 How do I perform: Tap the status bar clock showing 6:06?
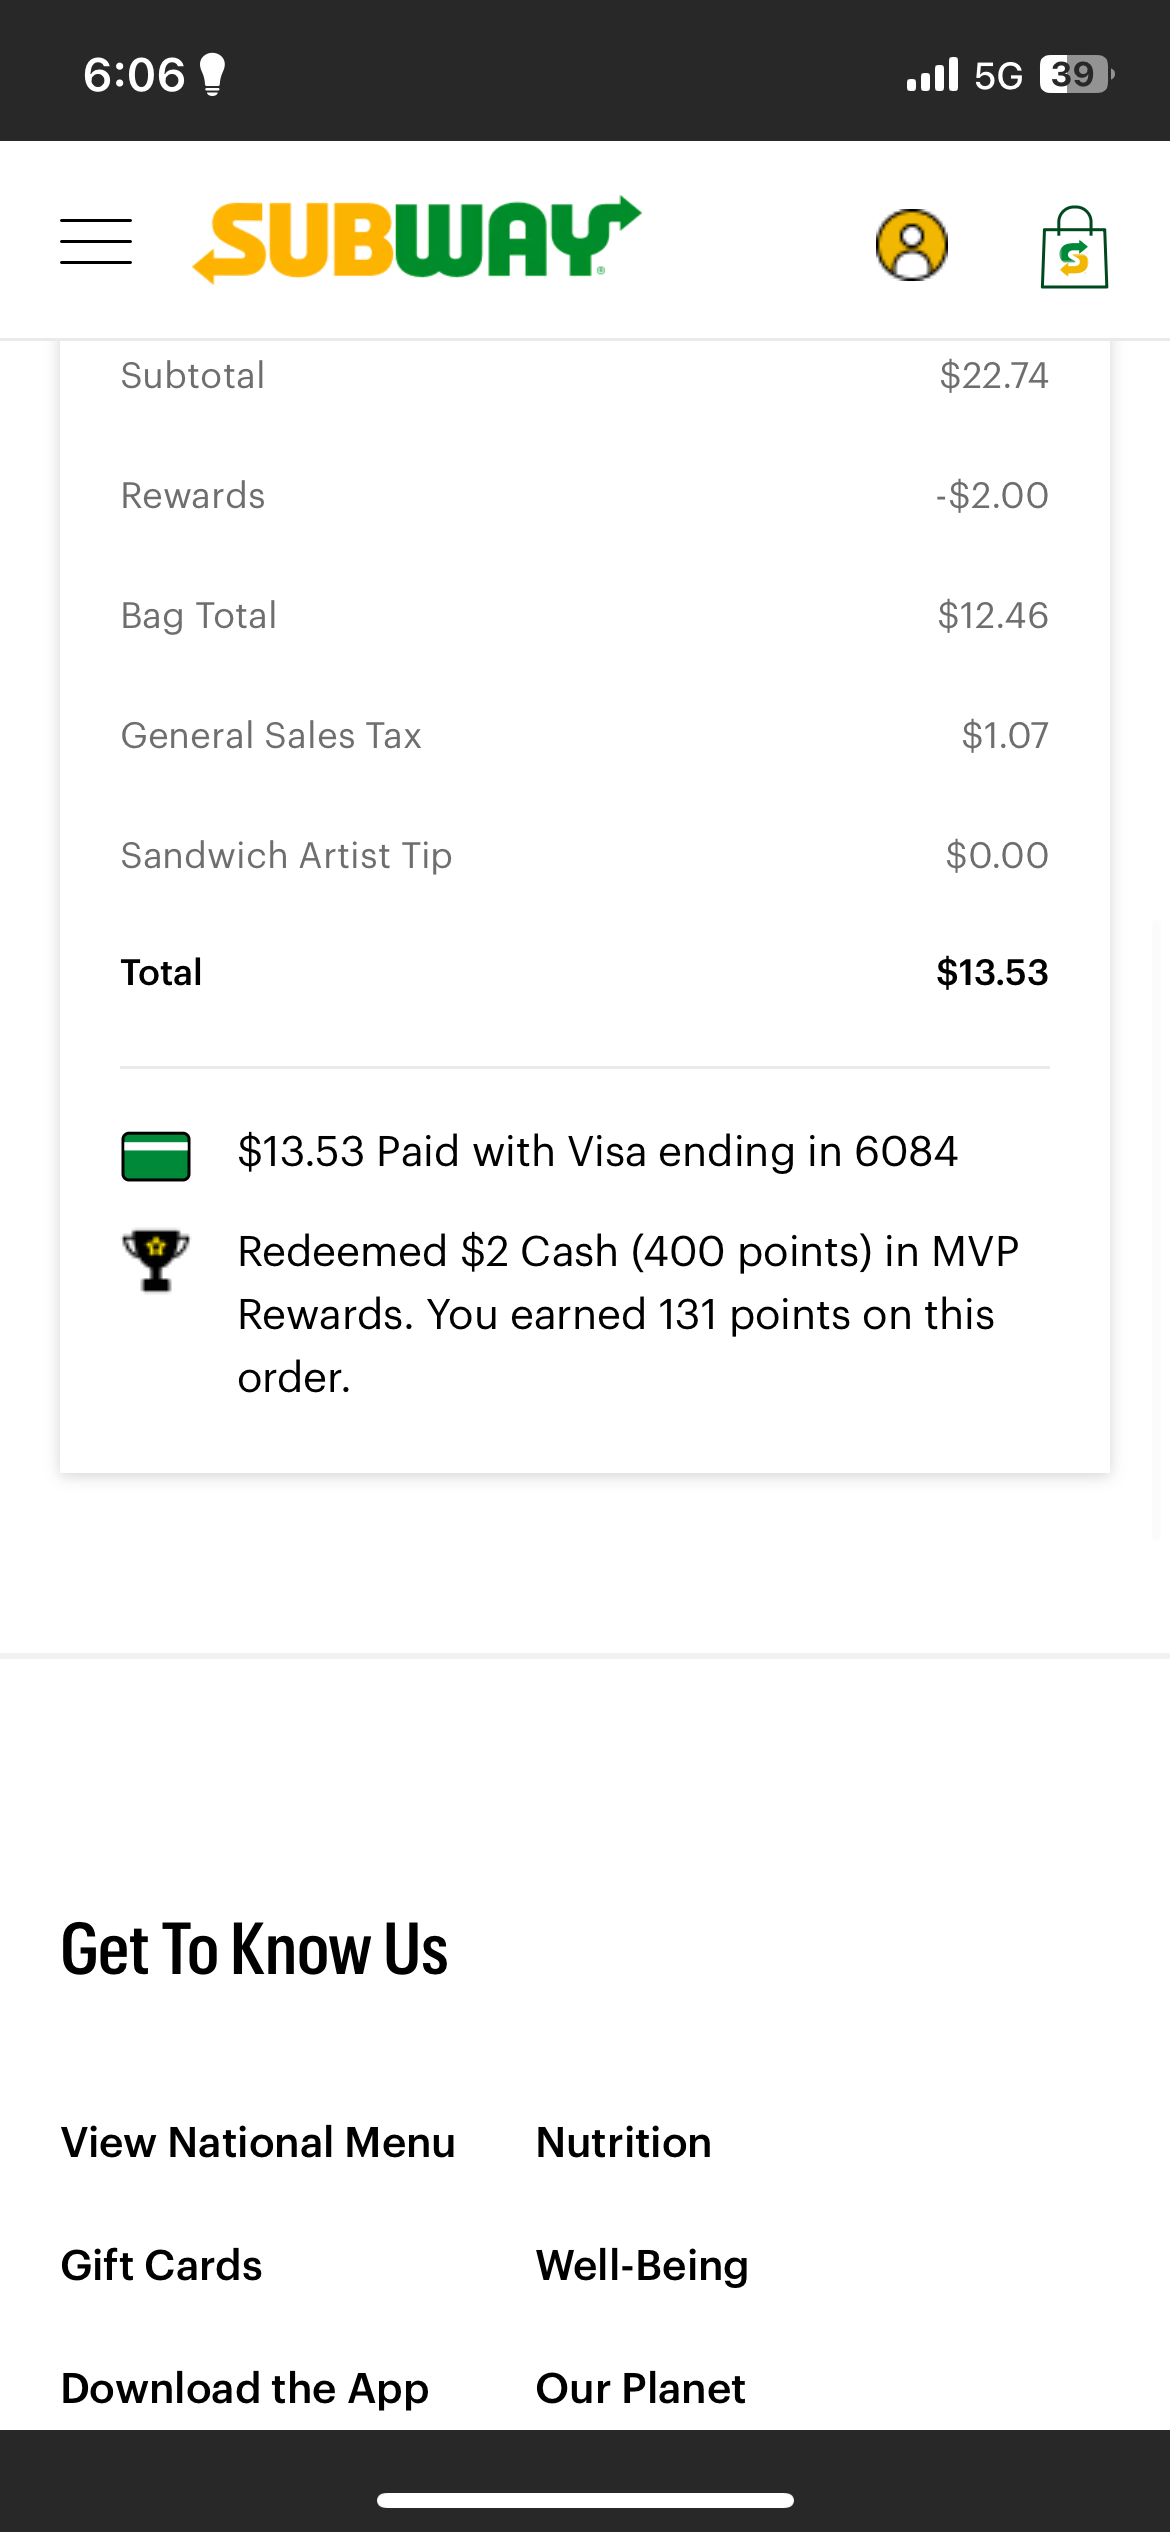click(x=134, y=75)
